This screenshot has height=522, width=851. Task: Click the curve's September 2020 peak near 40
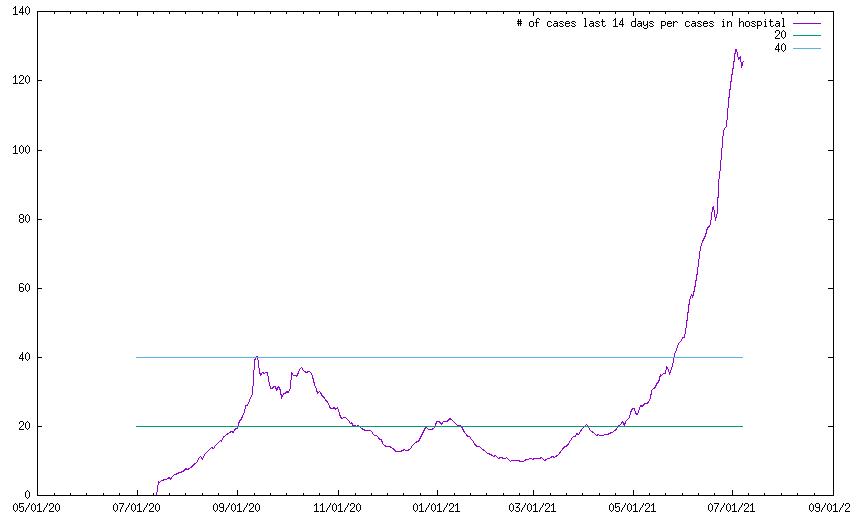pyautogui.click(x=257, y=357)
